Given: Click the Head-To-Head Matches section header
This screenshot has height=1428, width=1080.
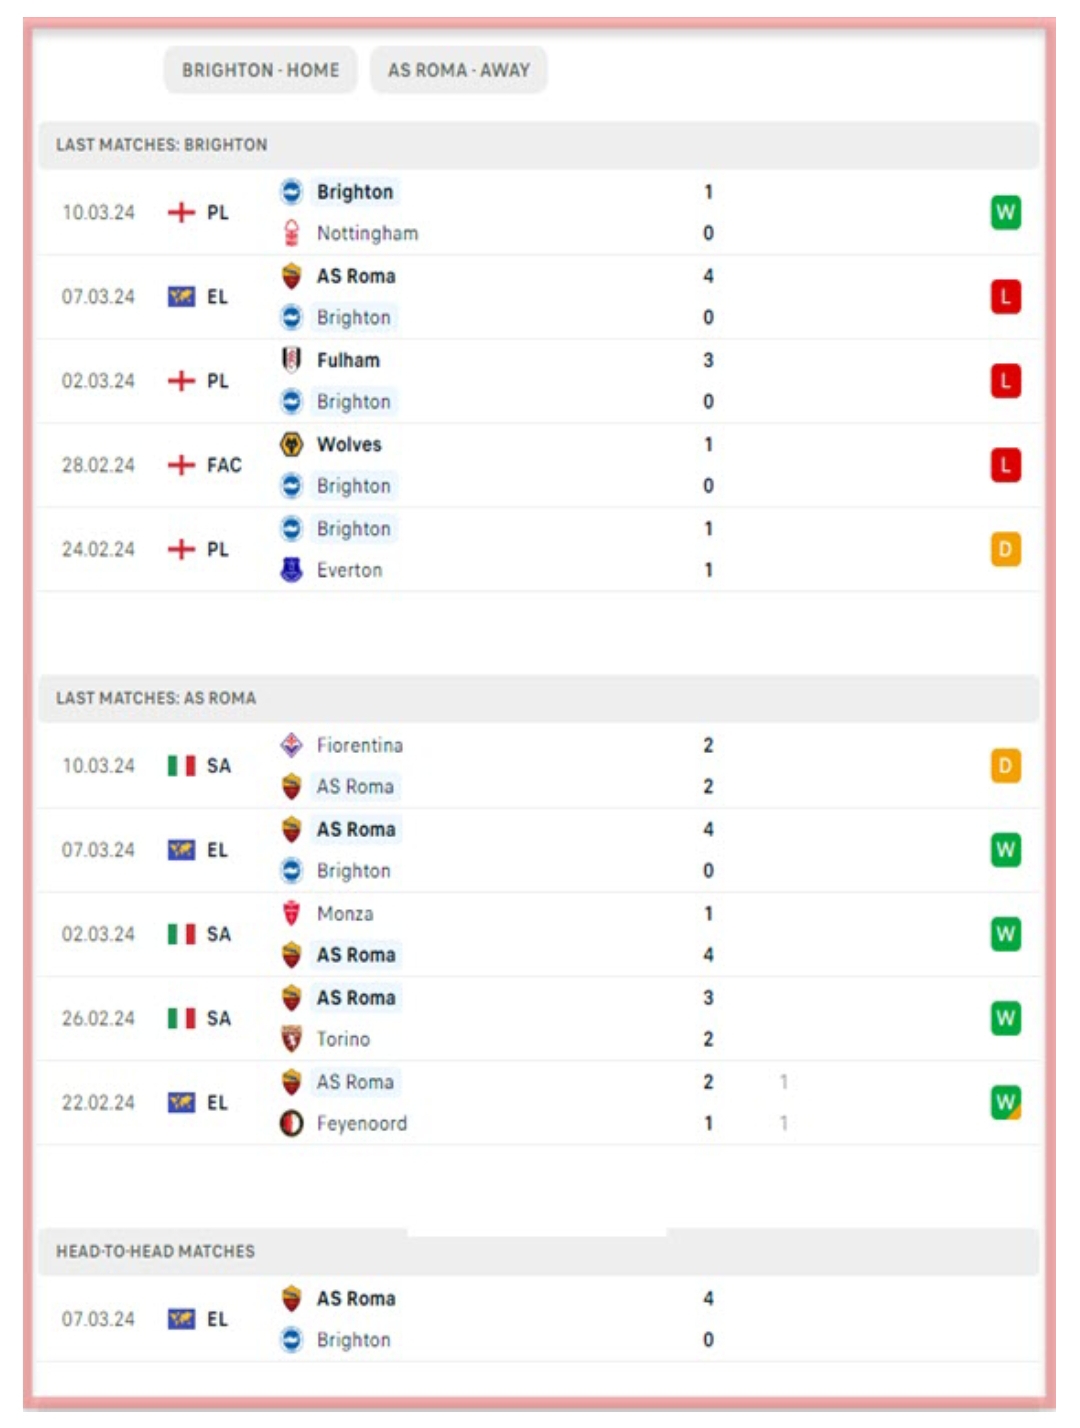Looking at the screenshot, I should [x=155, y=1251].
